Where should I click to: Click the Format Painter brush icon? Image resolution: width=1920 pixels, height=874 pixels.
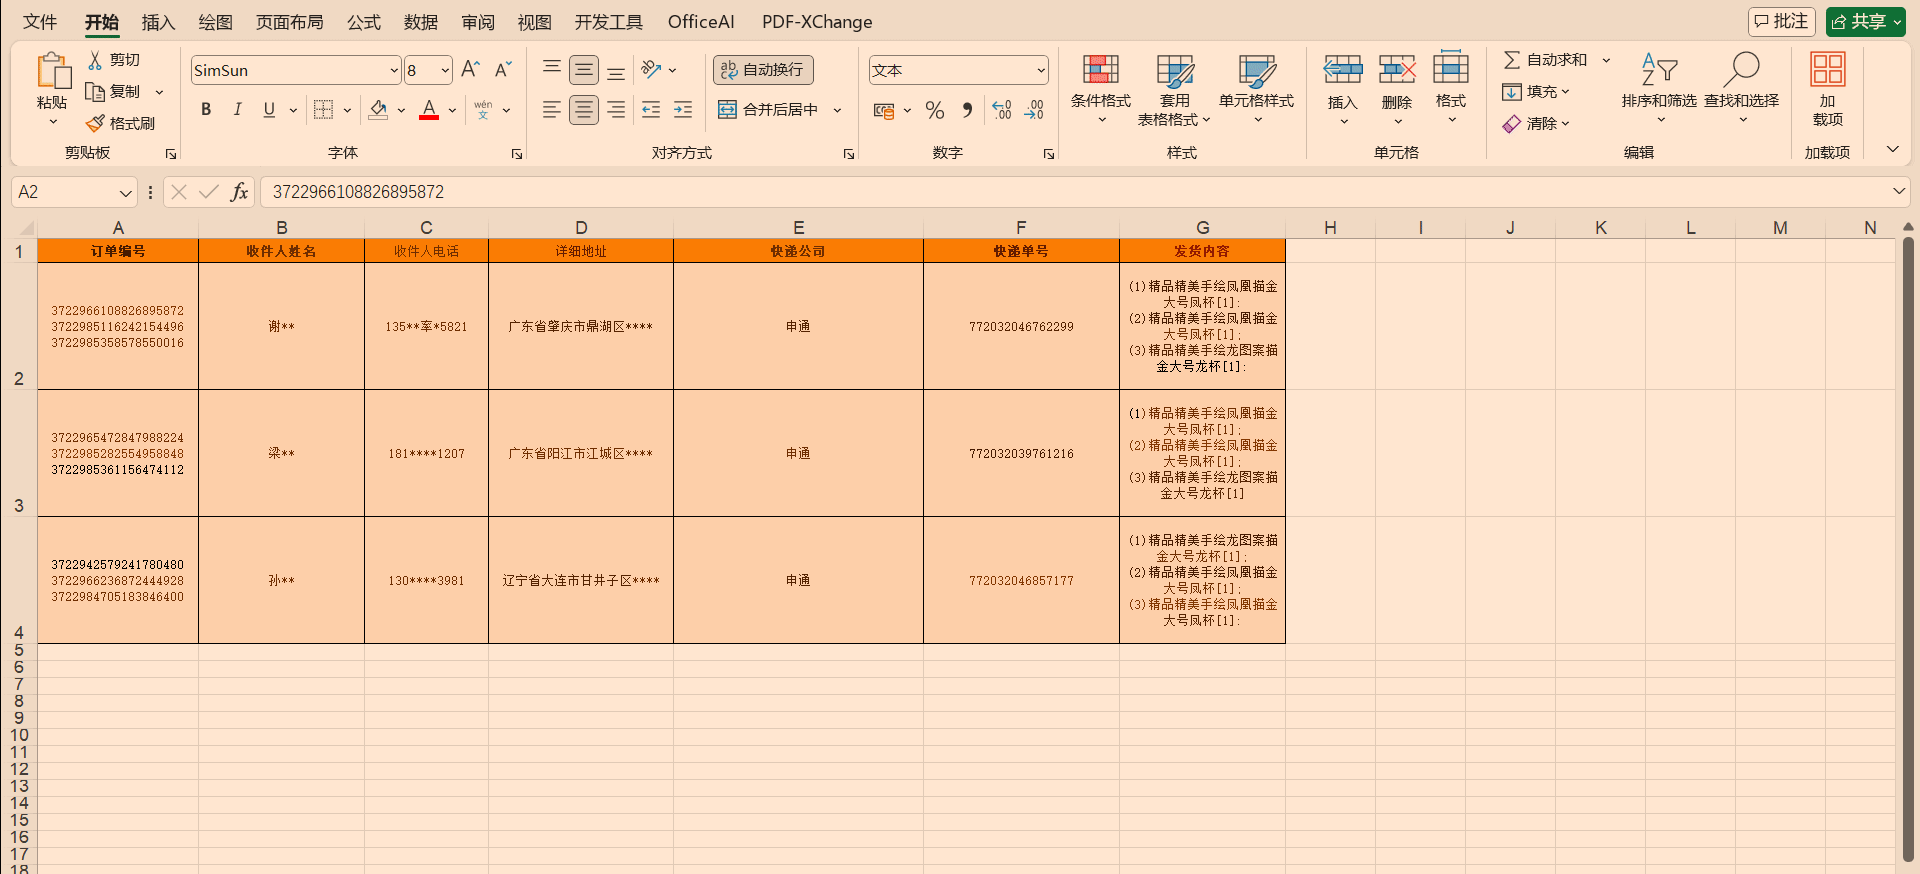click(x=96, y=123)
